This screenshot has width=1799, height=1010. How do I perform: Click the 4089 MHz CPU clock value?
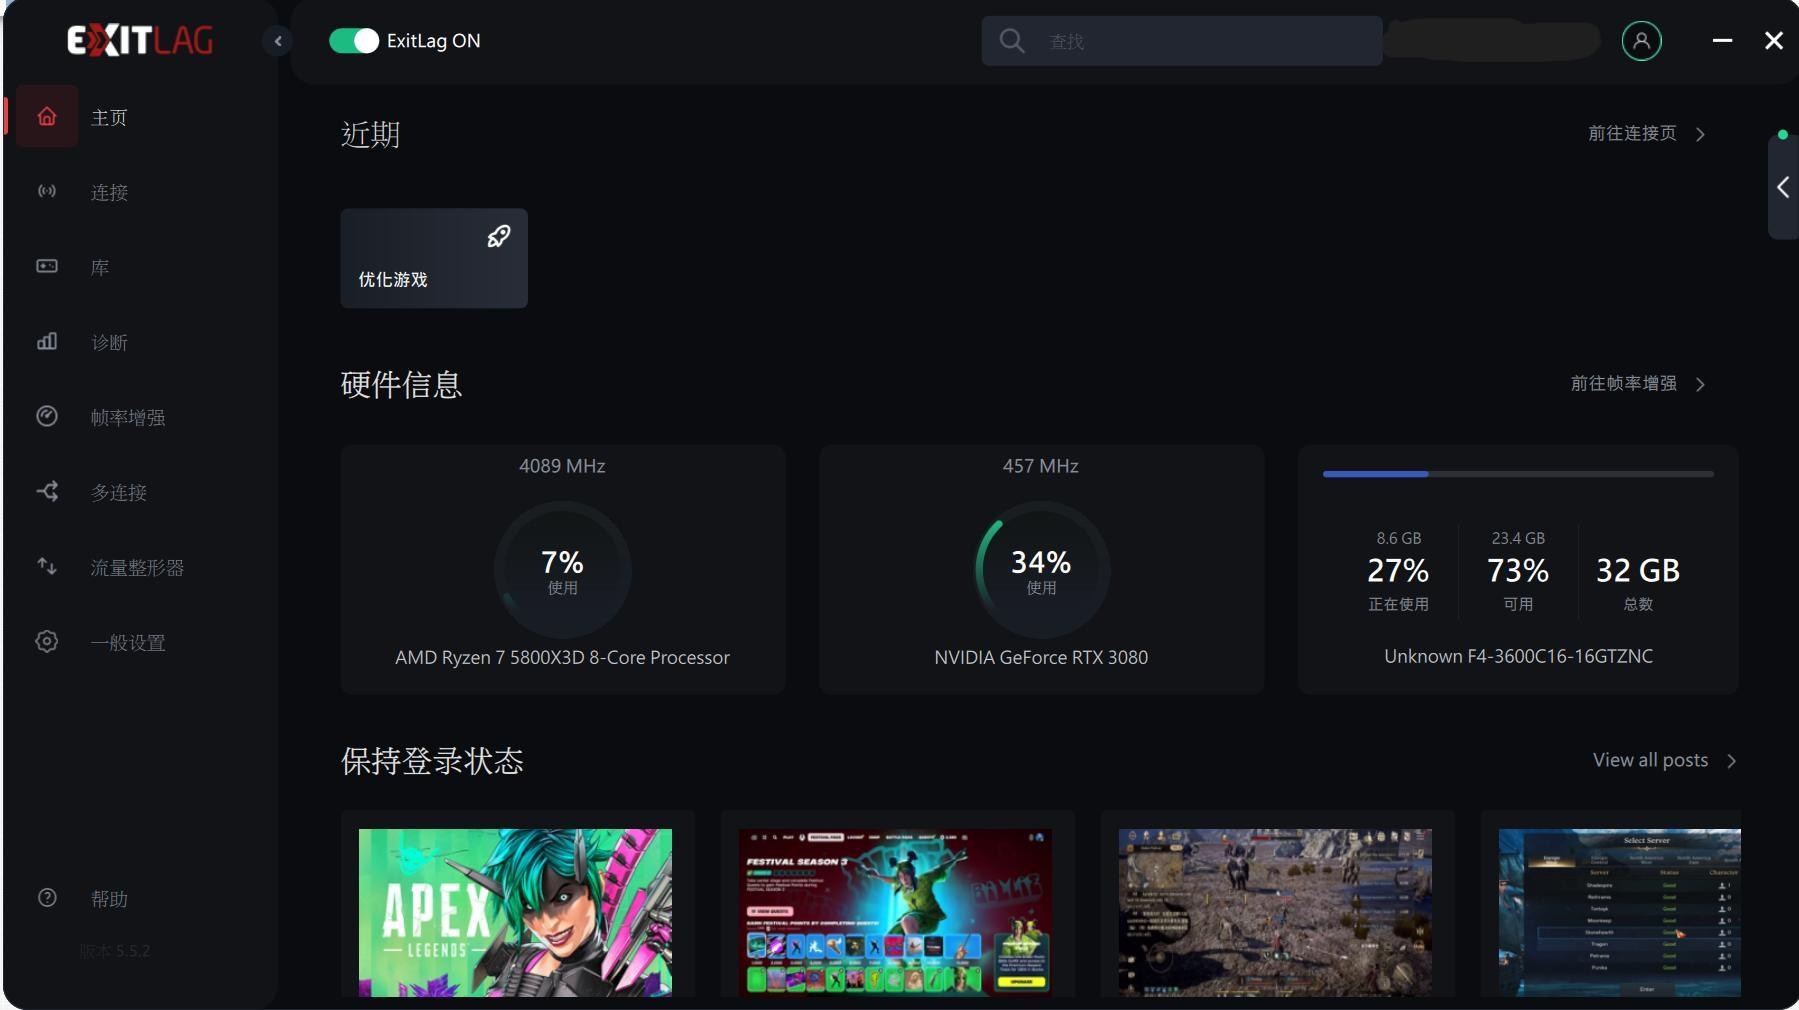[x=562, y=466]
